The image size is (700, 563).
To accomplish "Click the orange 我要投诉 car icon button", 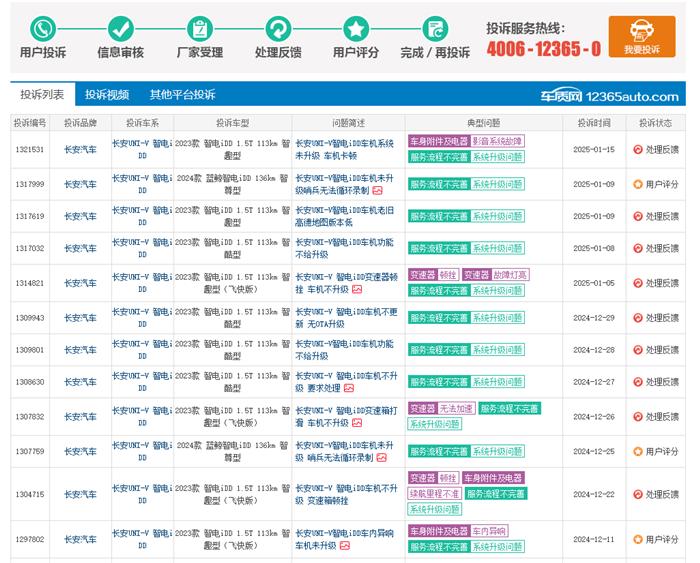I will click(641, 36).
